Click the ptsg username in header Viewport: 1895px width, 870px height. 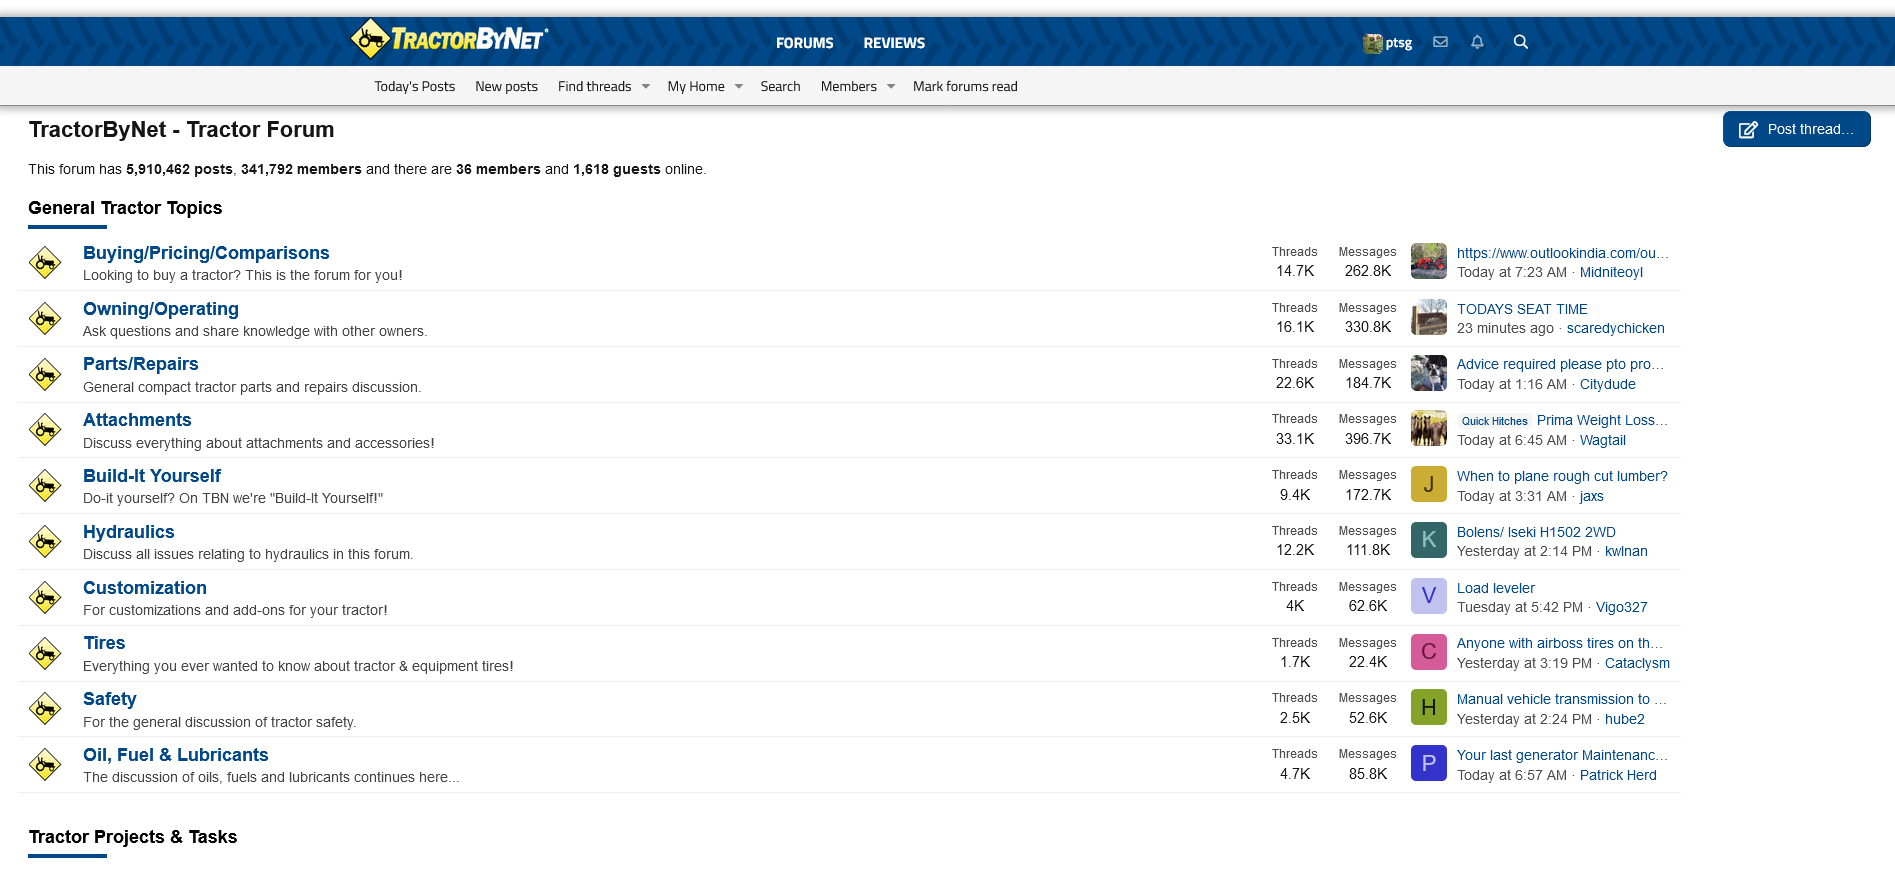point(1398,43)
